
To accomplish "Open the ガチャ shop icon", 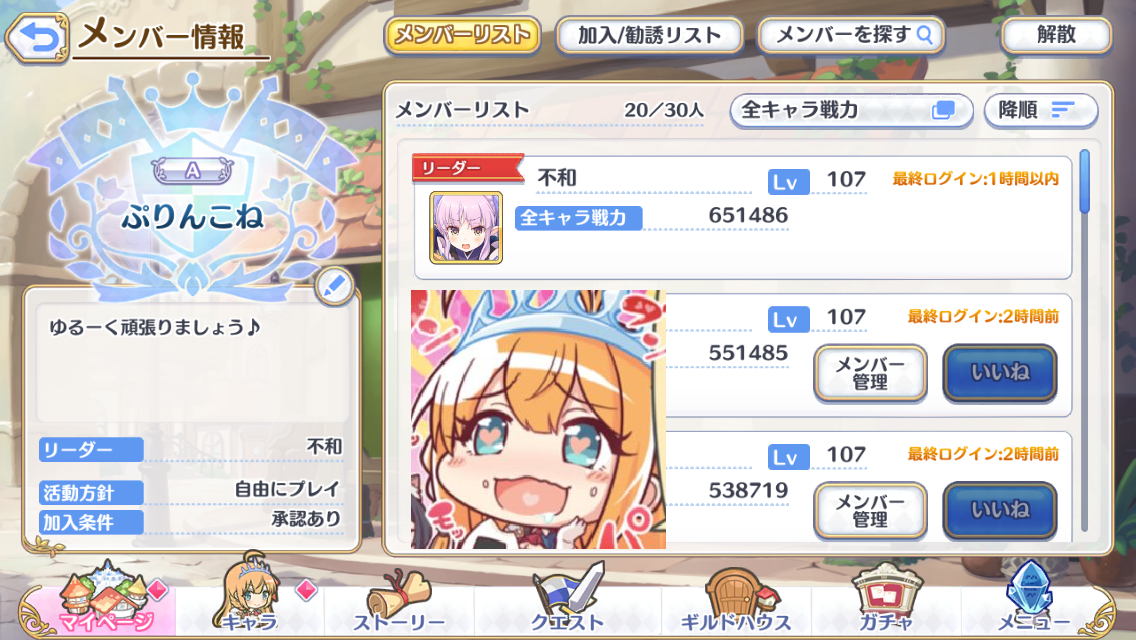I will [886, 600].
